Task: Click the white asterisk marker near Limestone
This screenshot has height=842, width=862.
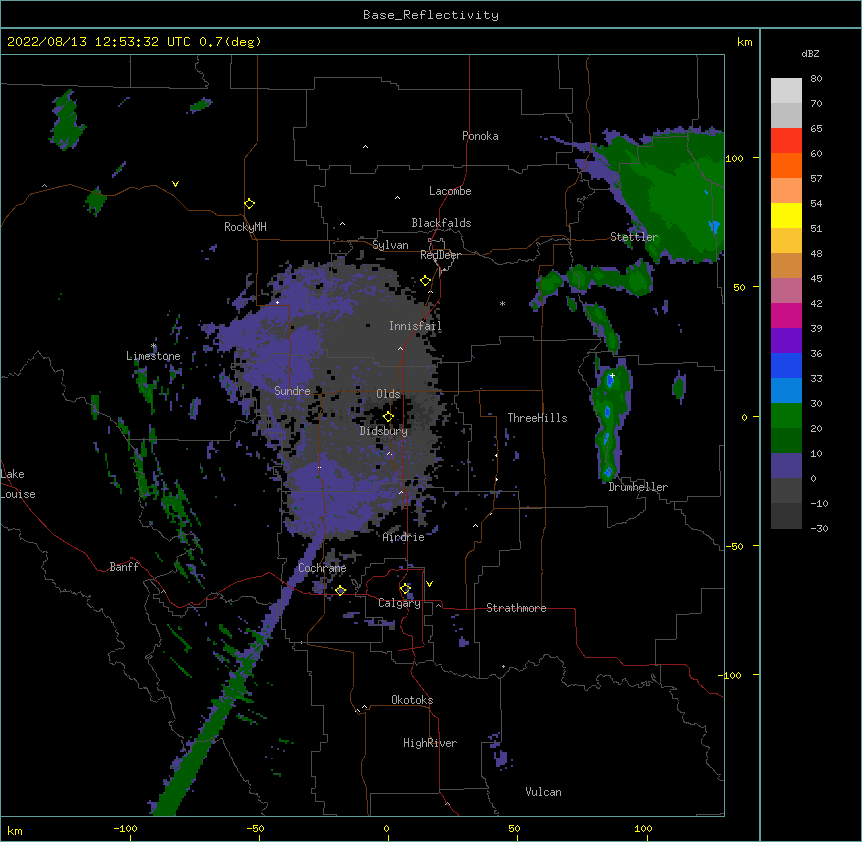Action: pyautogui.click(x=153, y=346)
